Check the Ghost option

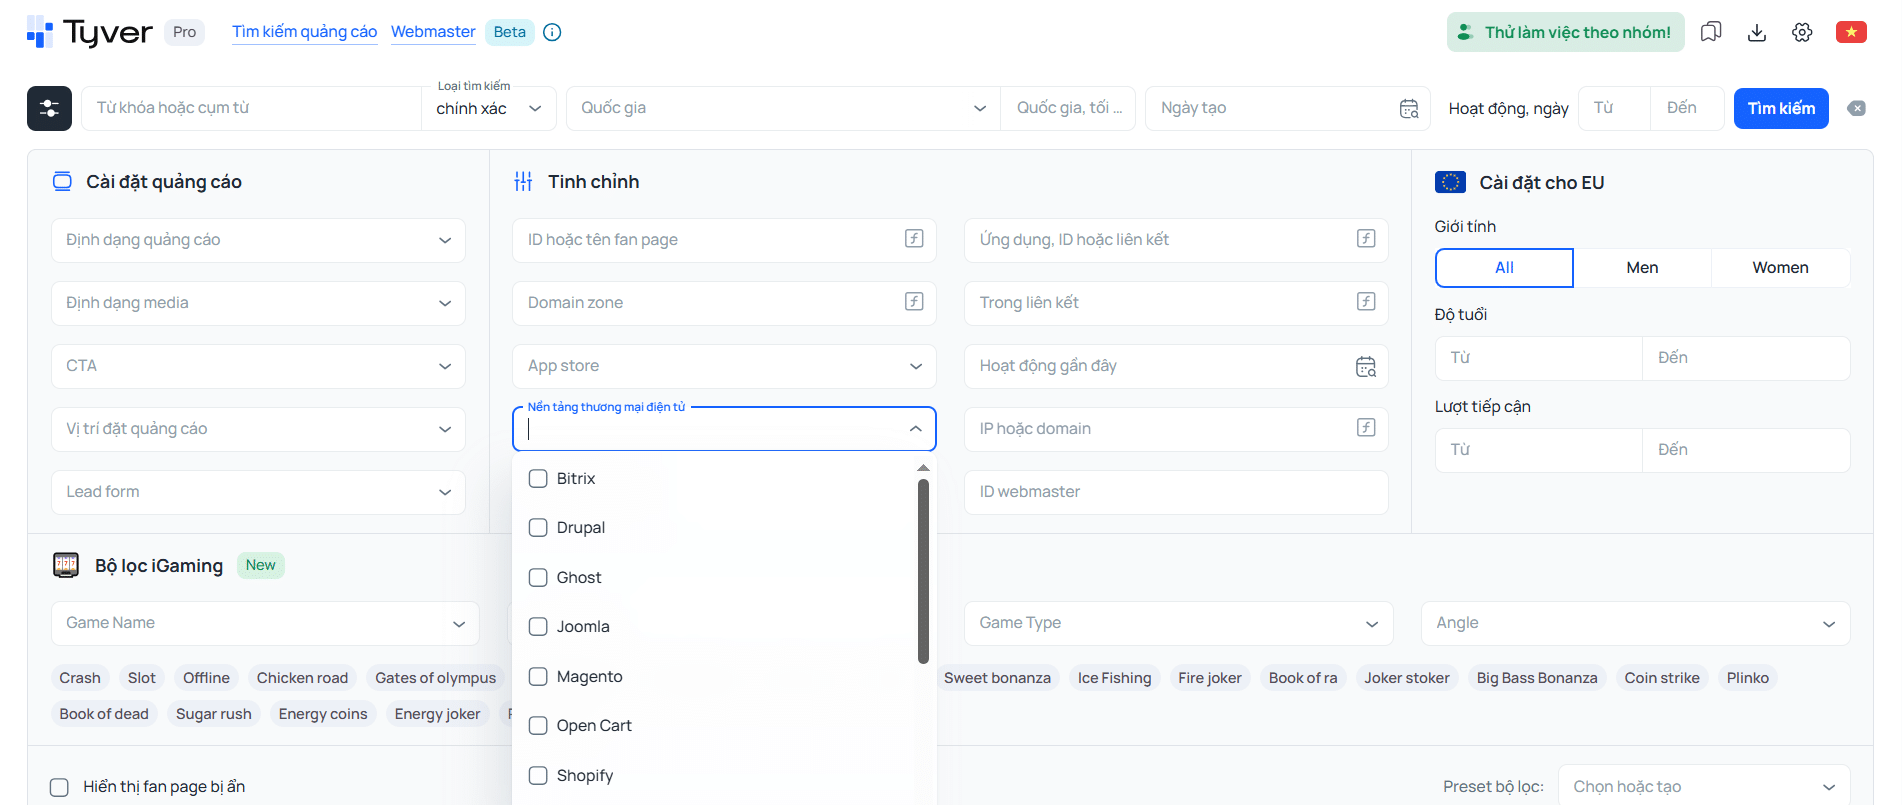click(x=538, y=577)
